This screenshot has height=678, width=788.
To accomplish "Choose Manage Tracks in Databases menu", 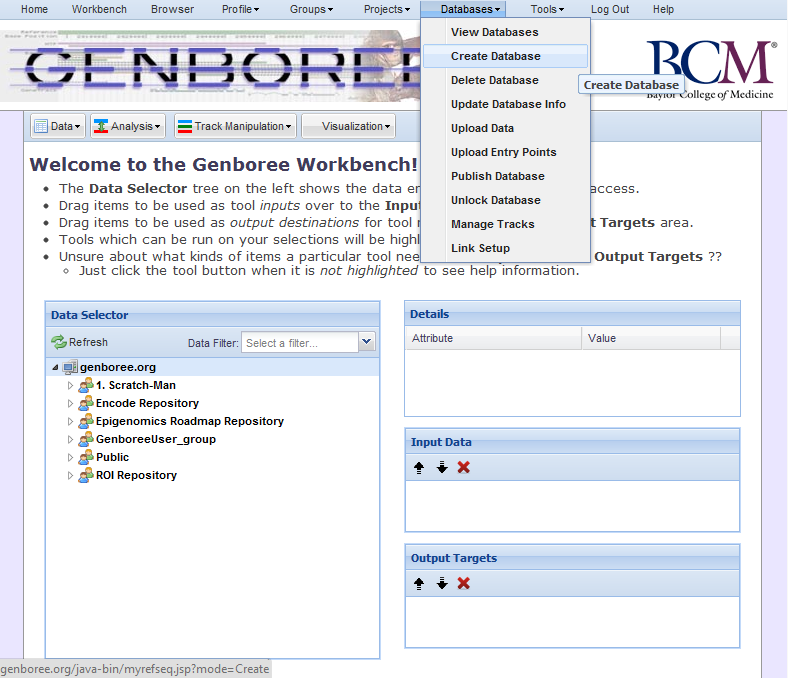I will [x=492, y=224].
